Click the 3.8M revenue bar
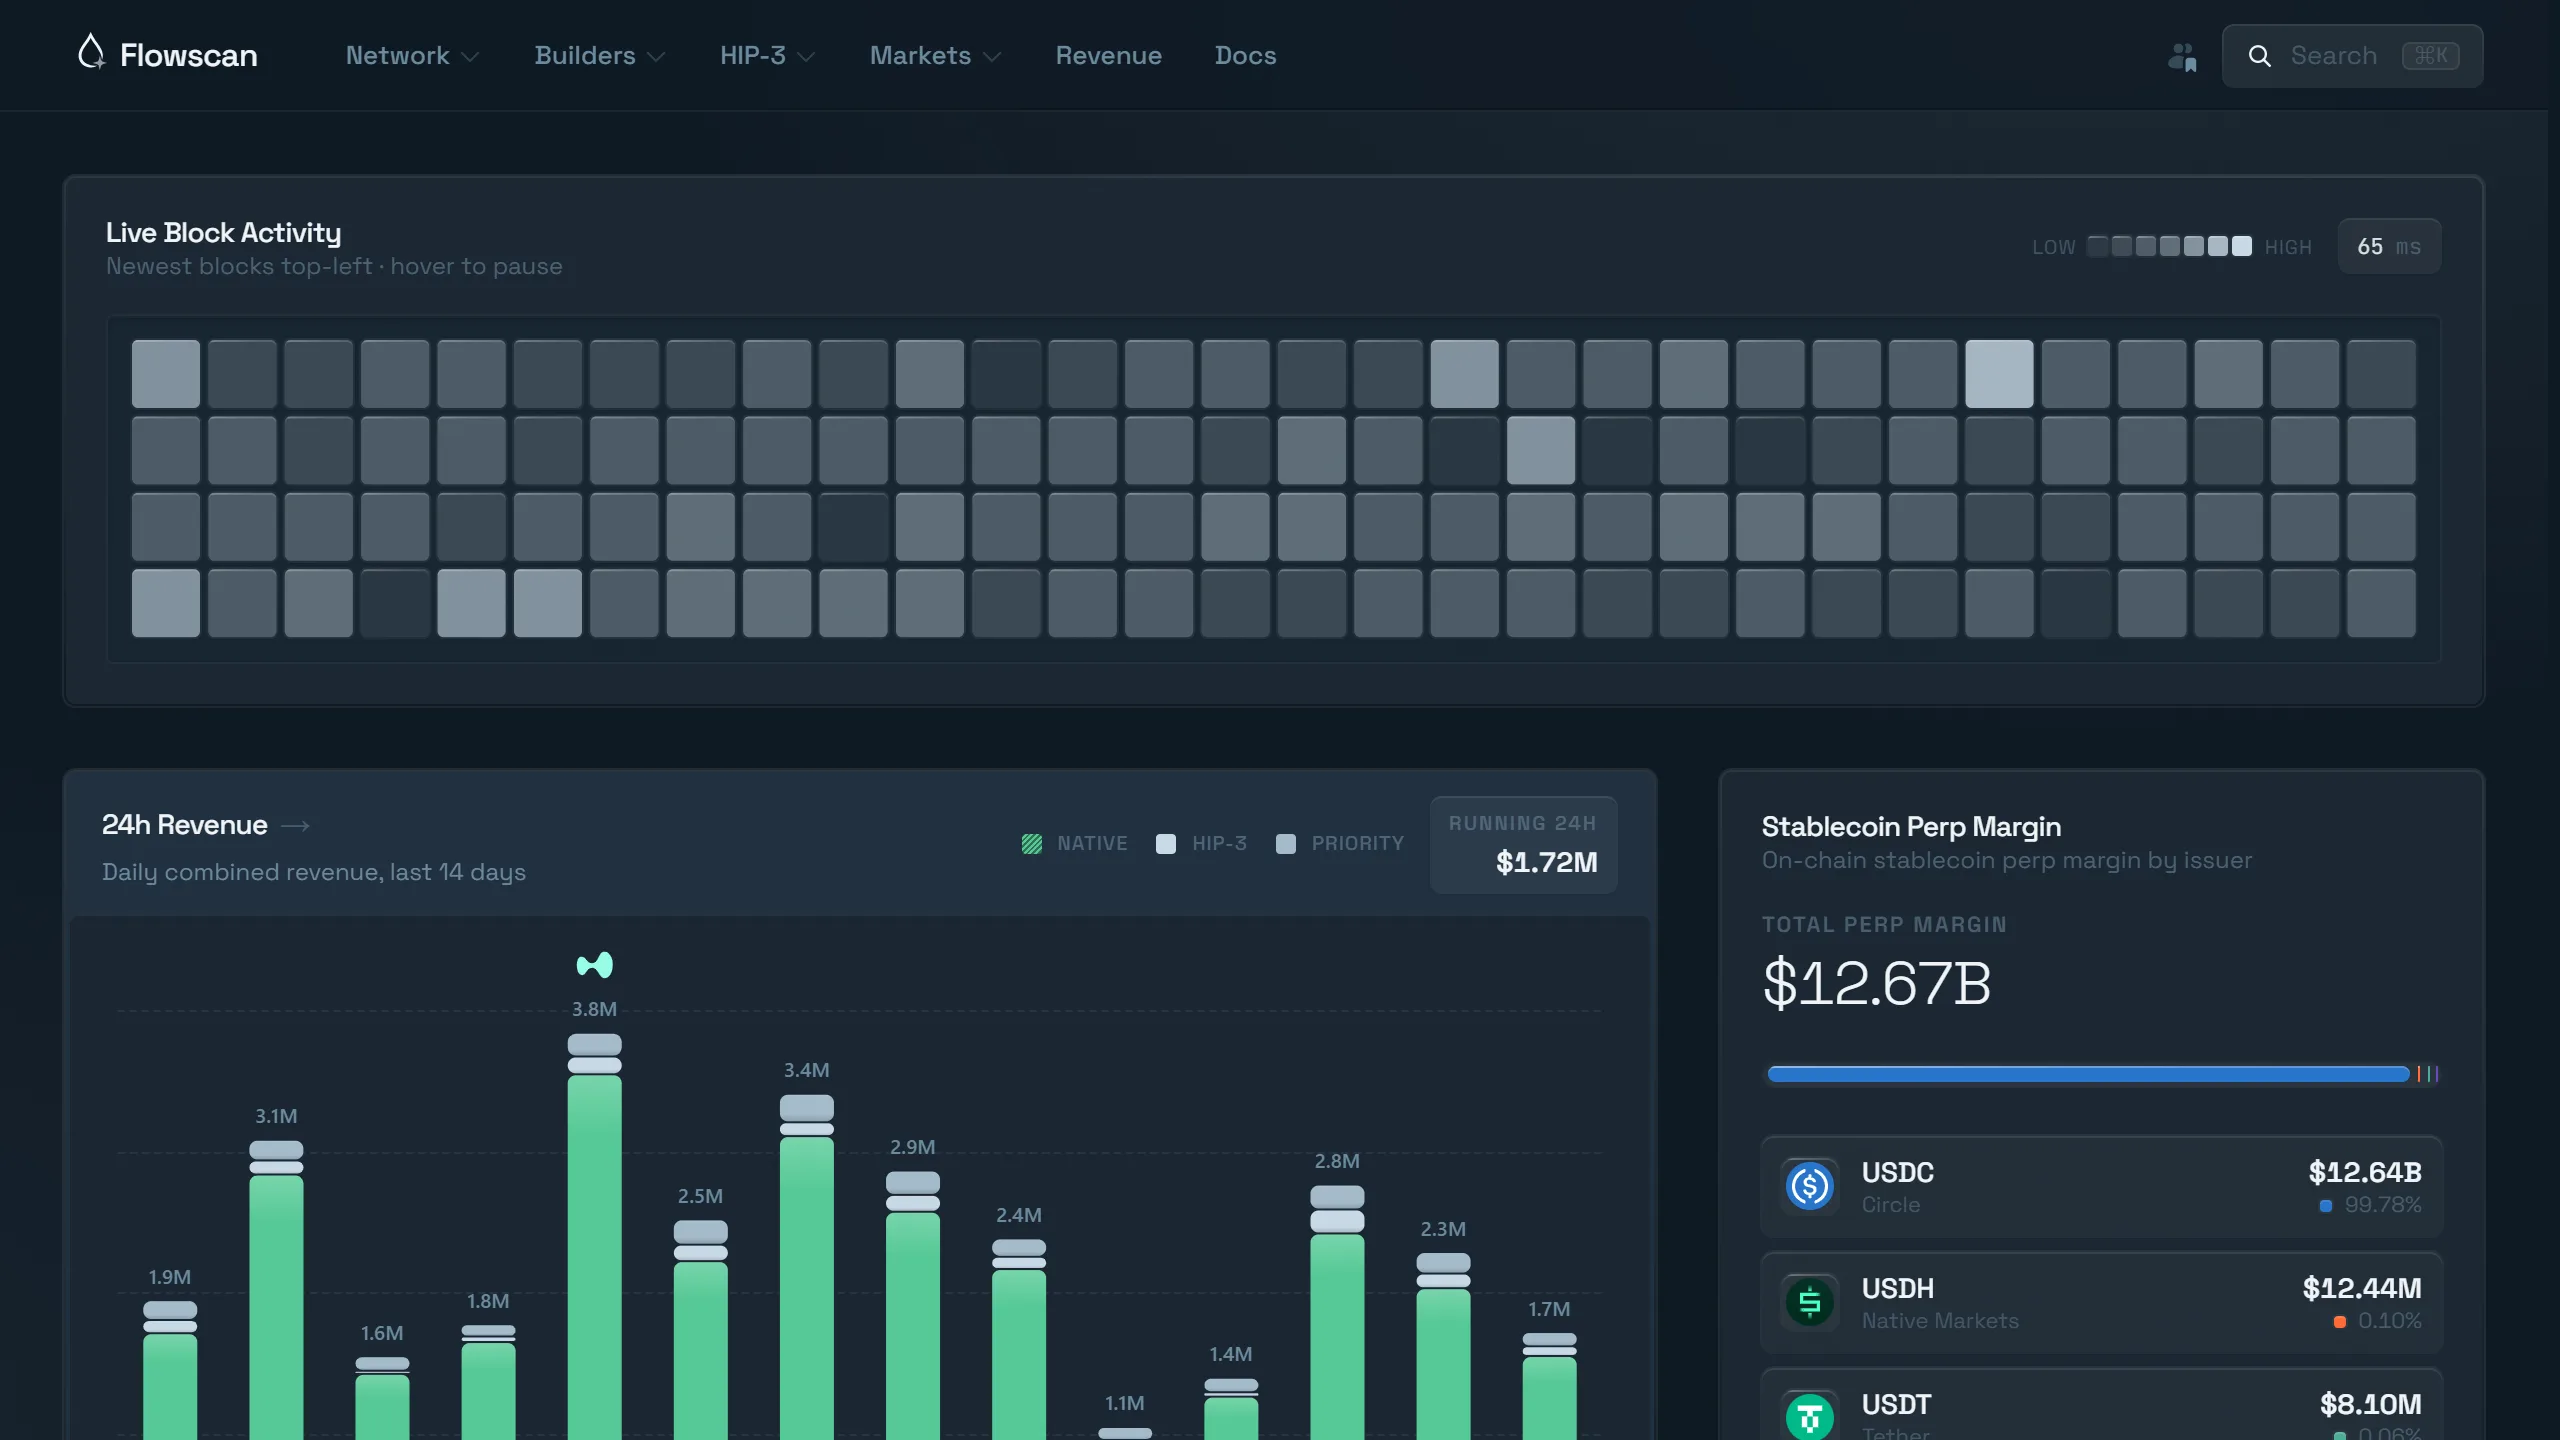 pyautogui.click(x=594, y=1237)
